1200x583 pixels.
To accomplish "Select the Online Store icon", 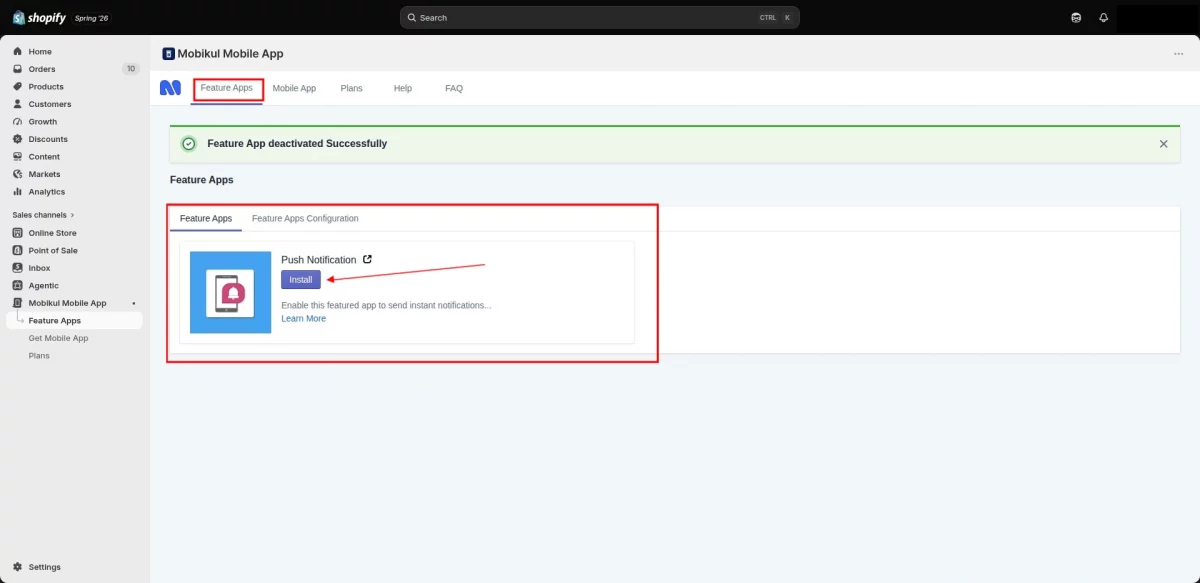I will click(x=18, y=233).
